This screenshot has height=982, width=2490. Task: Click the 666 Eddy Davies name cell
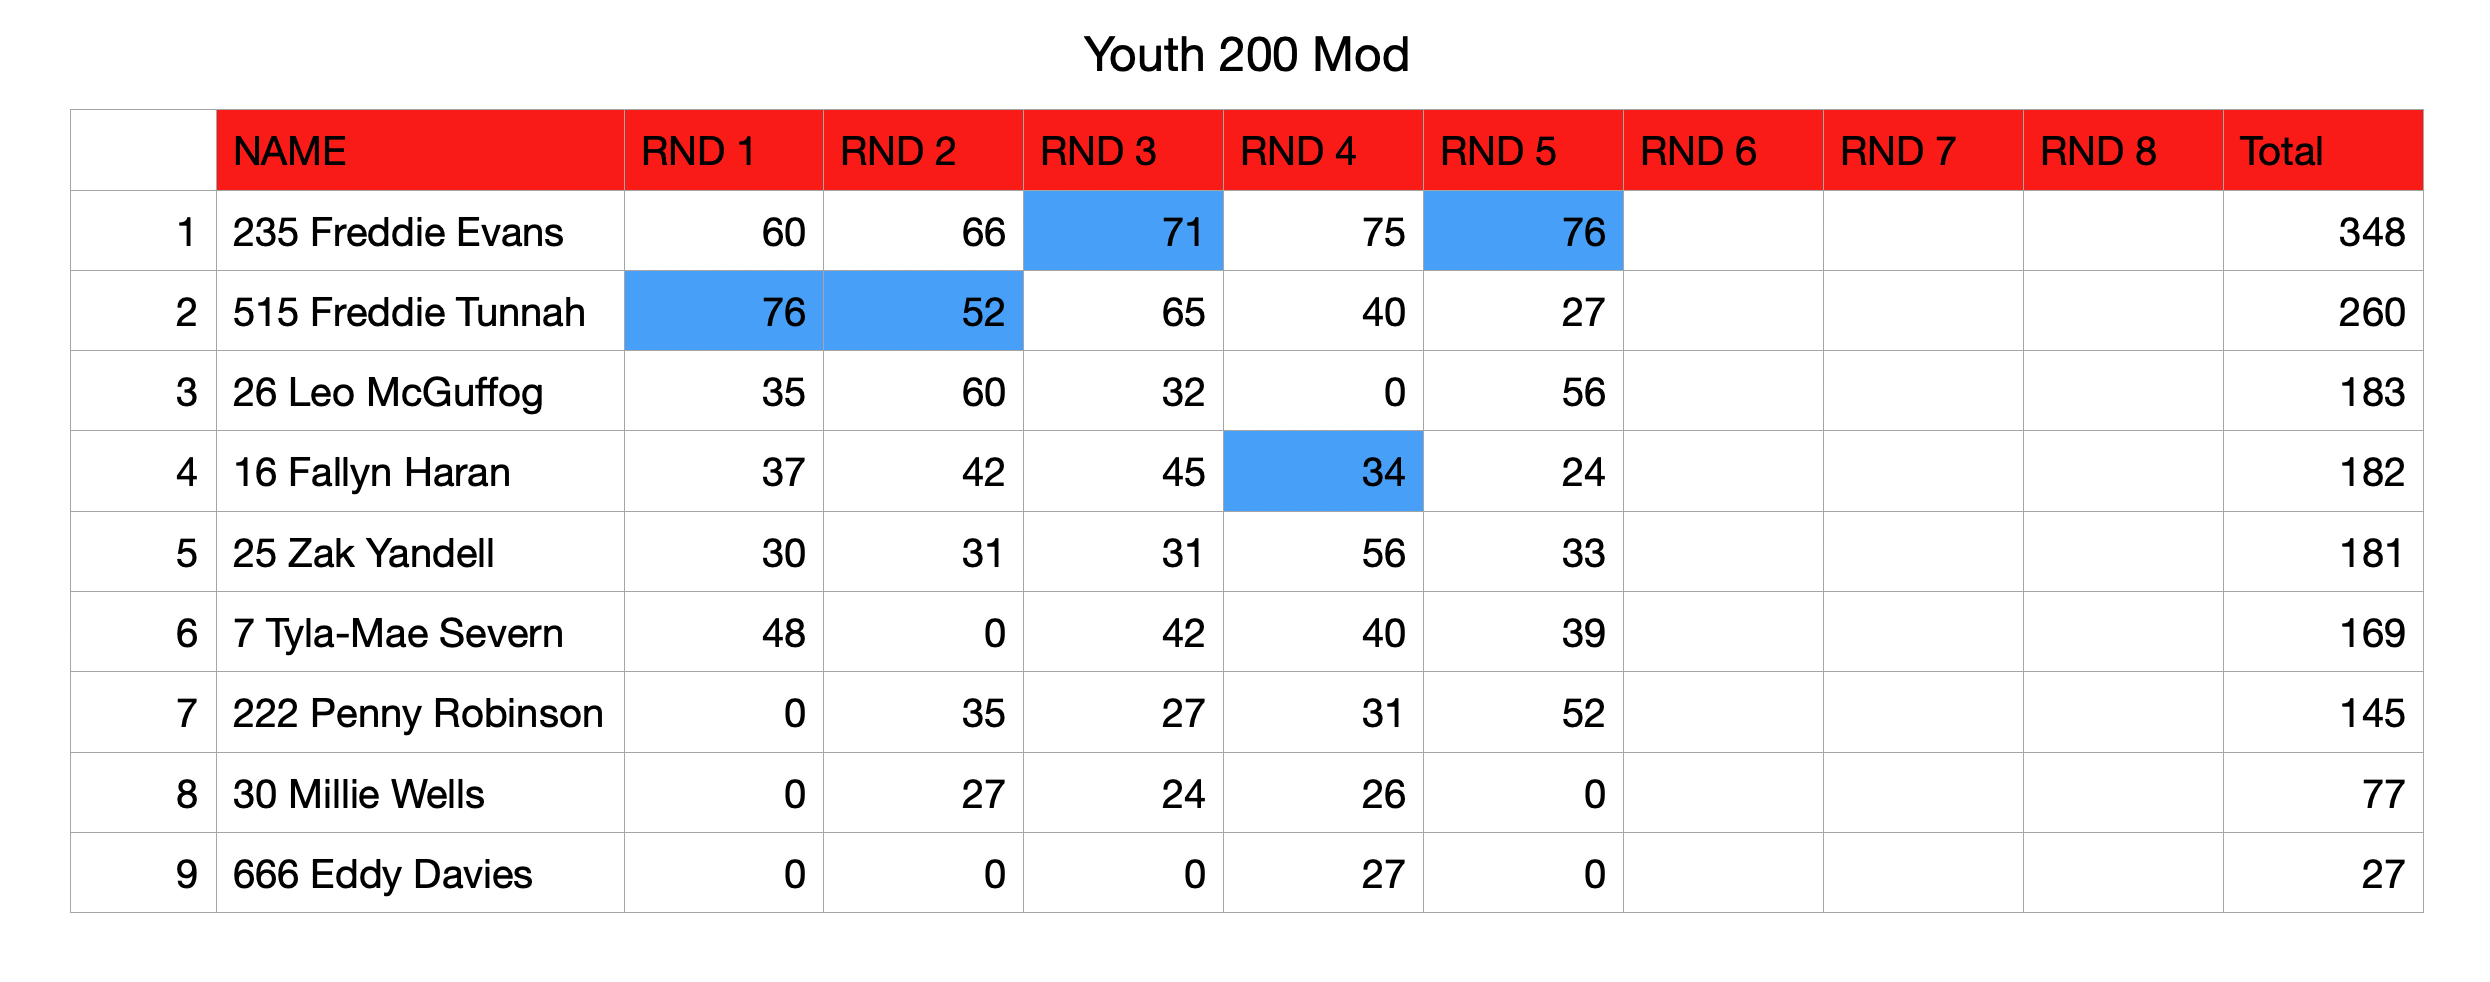click(x=420, y=873)
